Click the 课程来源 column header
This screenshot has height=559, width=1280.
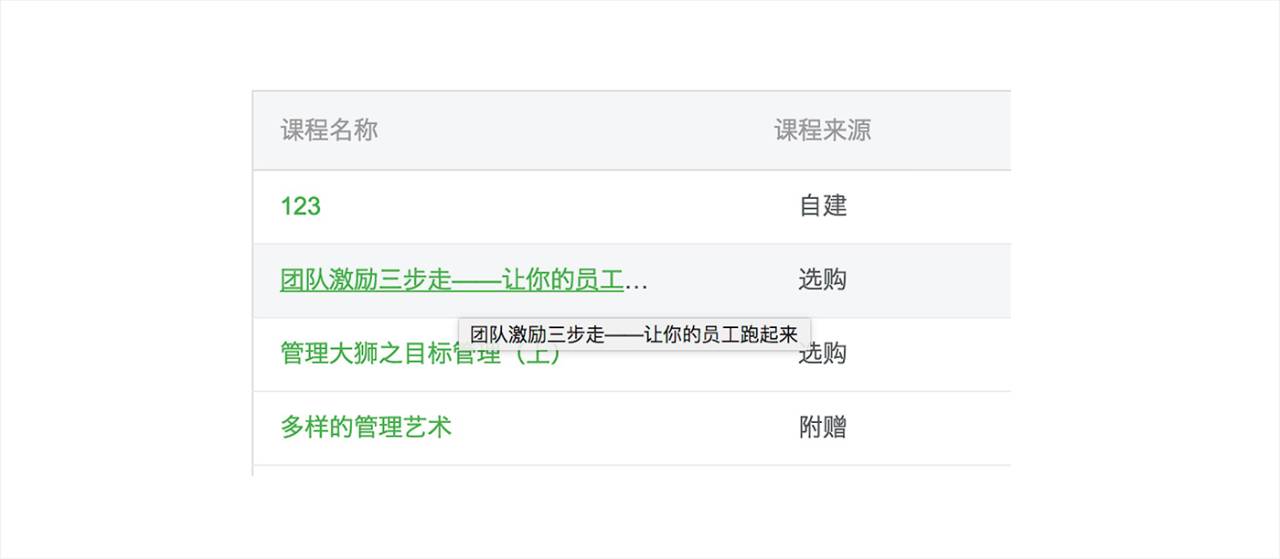pyautogui.click(x=822, y=130)
